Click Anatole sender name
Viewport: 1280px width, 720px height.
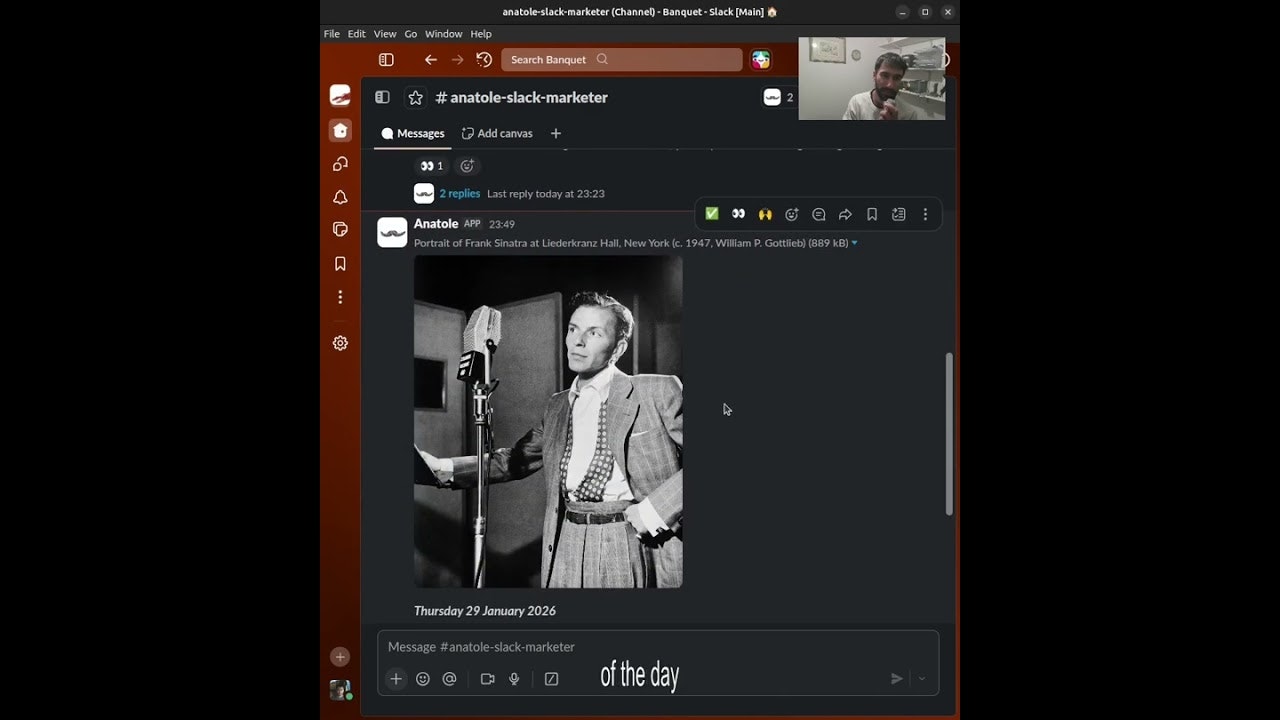tap(436, 224)
